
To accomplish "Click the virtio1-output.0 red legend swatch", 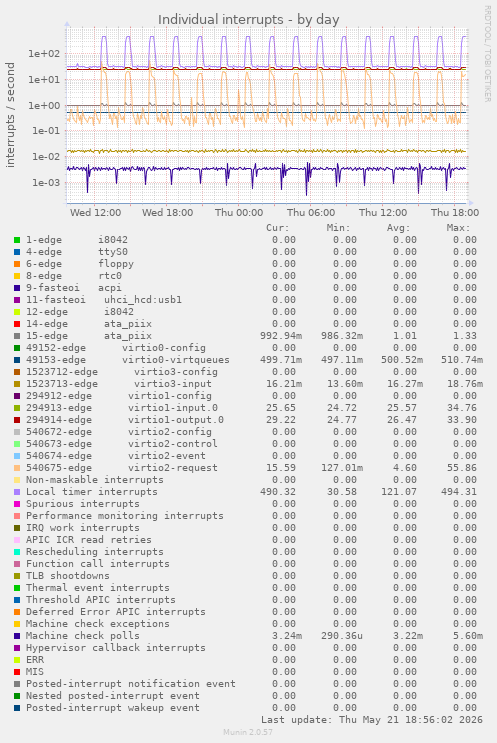I will coord(17,420).
